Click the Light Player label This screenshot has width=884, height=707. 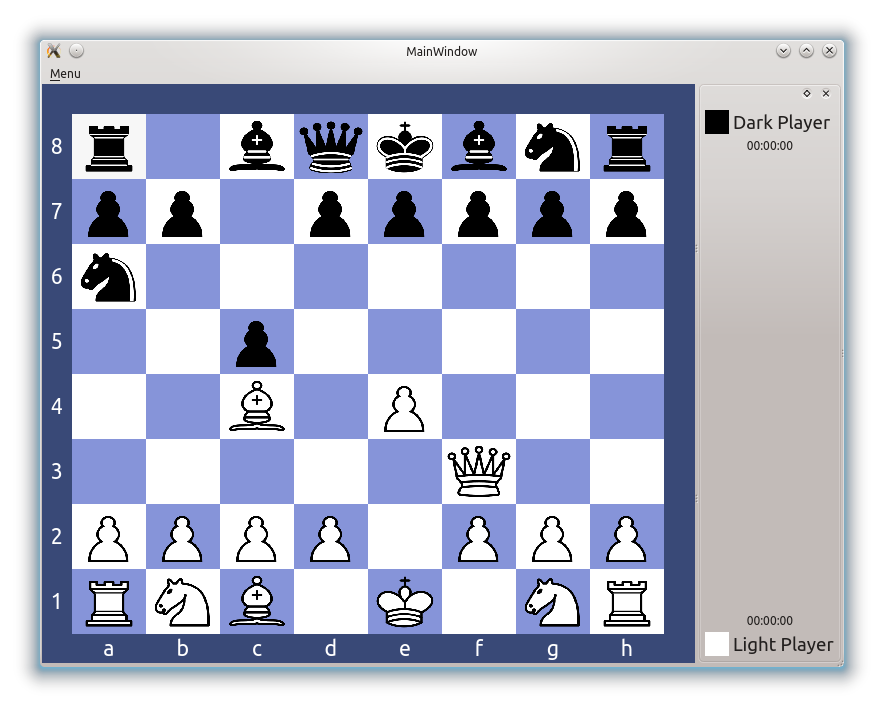click(783, 644)
